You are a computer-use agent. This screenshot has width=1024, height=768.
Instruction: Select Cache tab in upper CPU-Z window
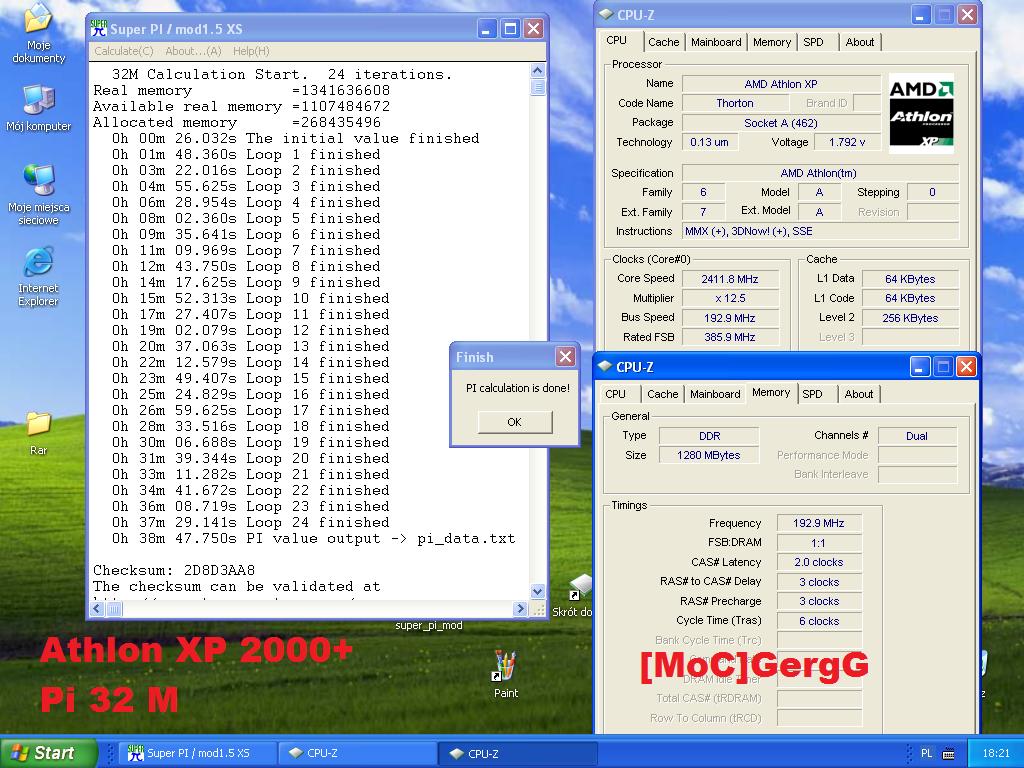point(664,42)
